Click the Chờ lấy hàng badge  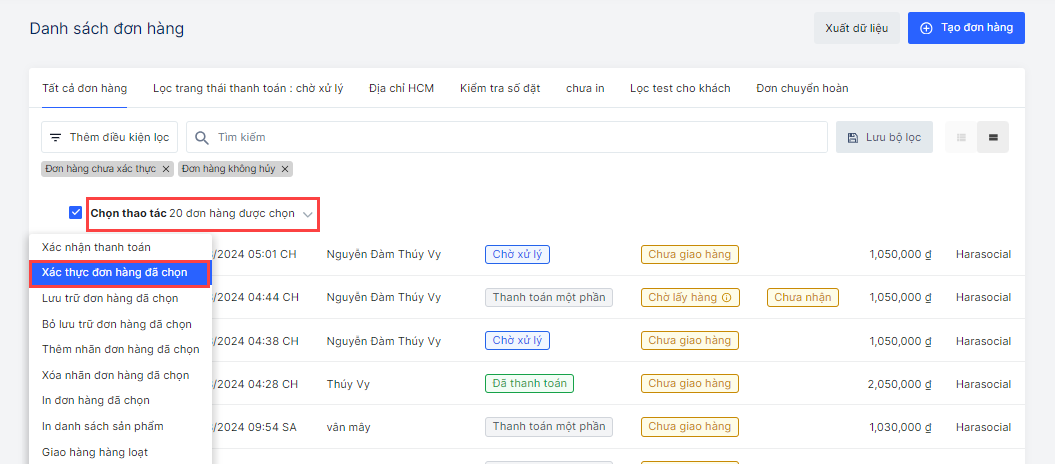click(690, 297)
